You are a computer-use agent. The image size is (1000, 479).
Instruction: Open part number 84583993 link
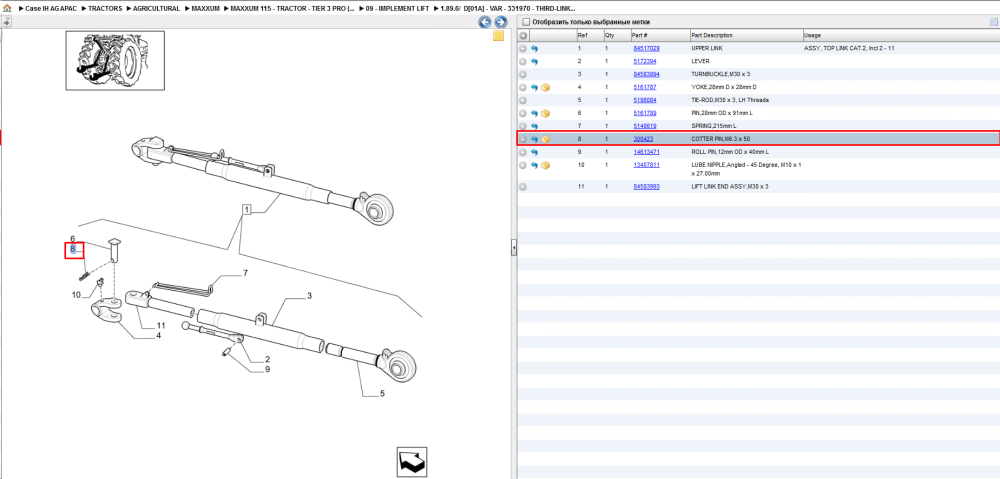pos(646,187)
